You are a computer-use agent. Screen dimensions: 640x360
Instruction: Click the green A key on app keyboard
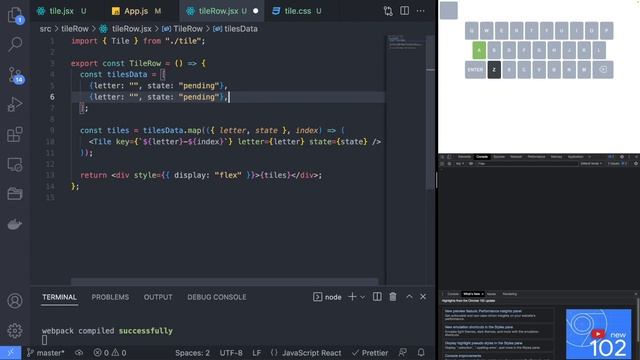479,50
